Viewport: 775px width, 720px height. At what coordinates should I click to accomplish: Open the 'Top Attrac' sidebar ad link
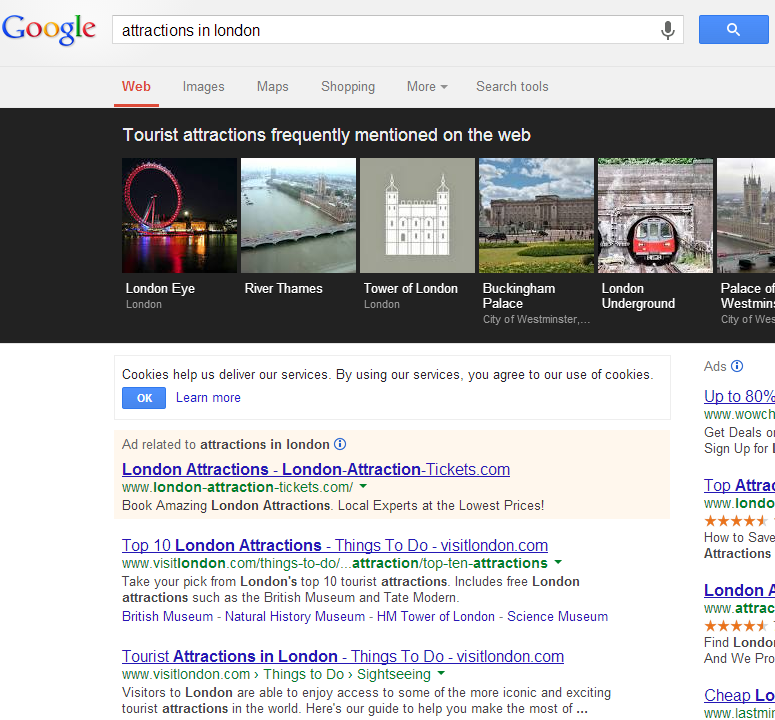click(739, 485)
